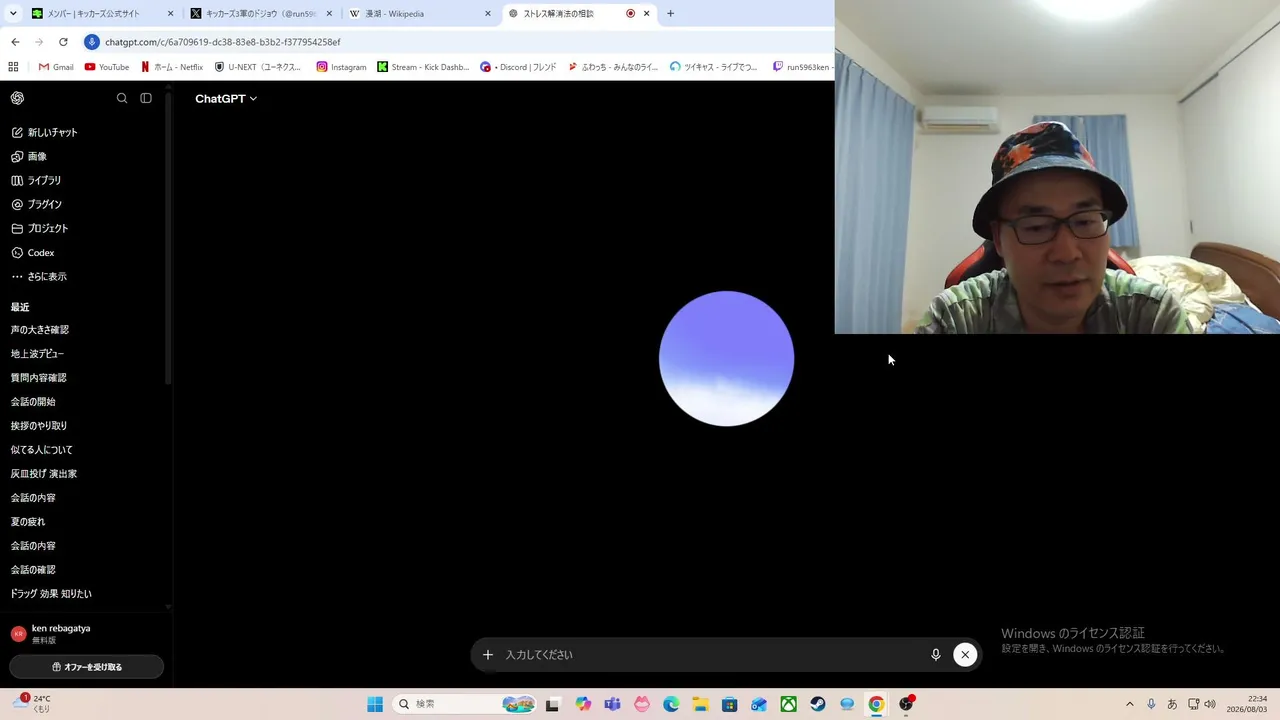Open a new browser tab

click(670, 14)
